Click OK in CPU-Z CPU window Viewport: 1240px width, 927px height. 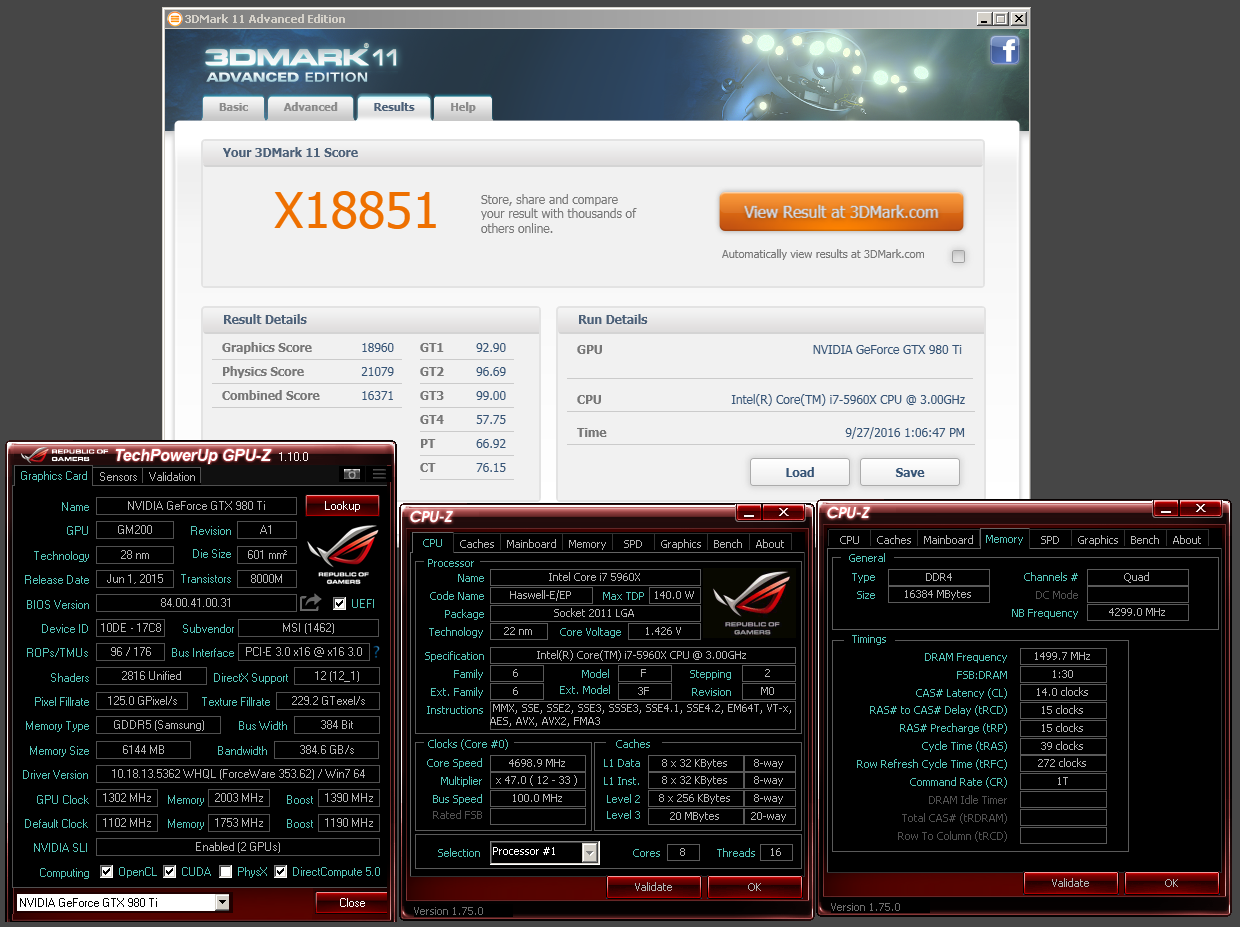pyautogui.click(x=754, y=887)
